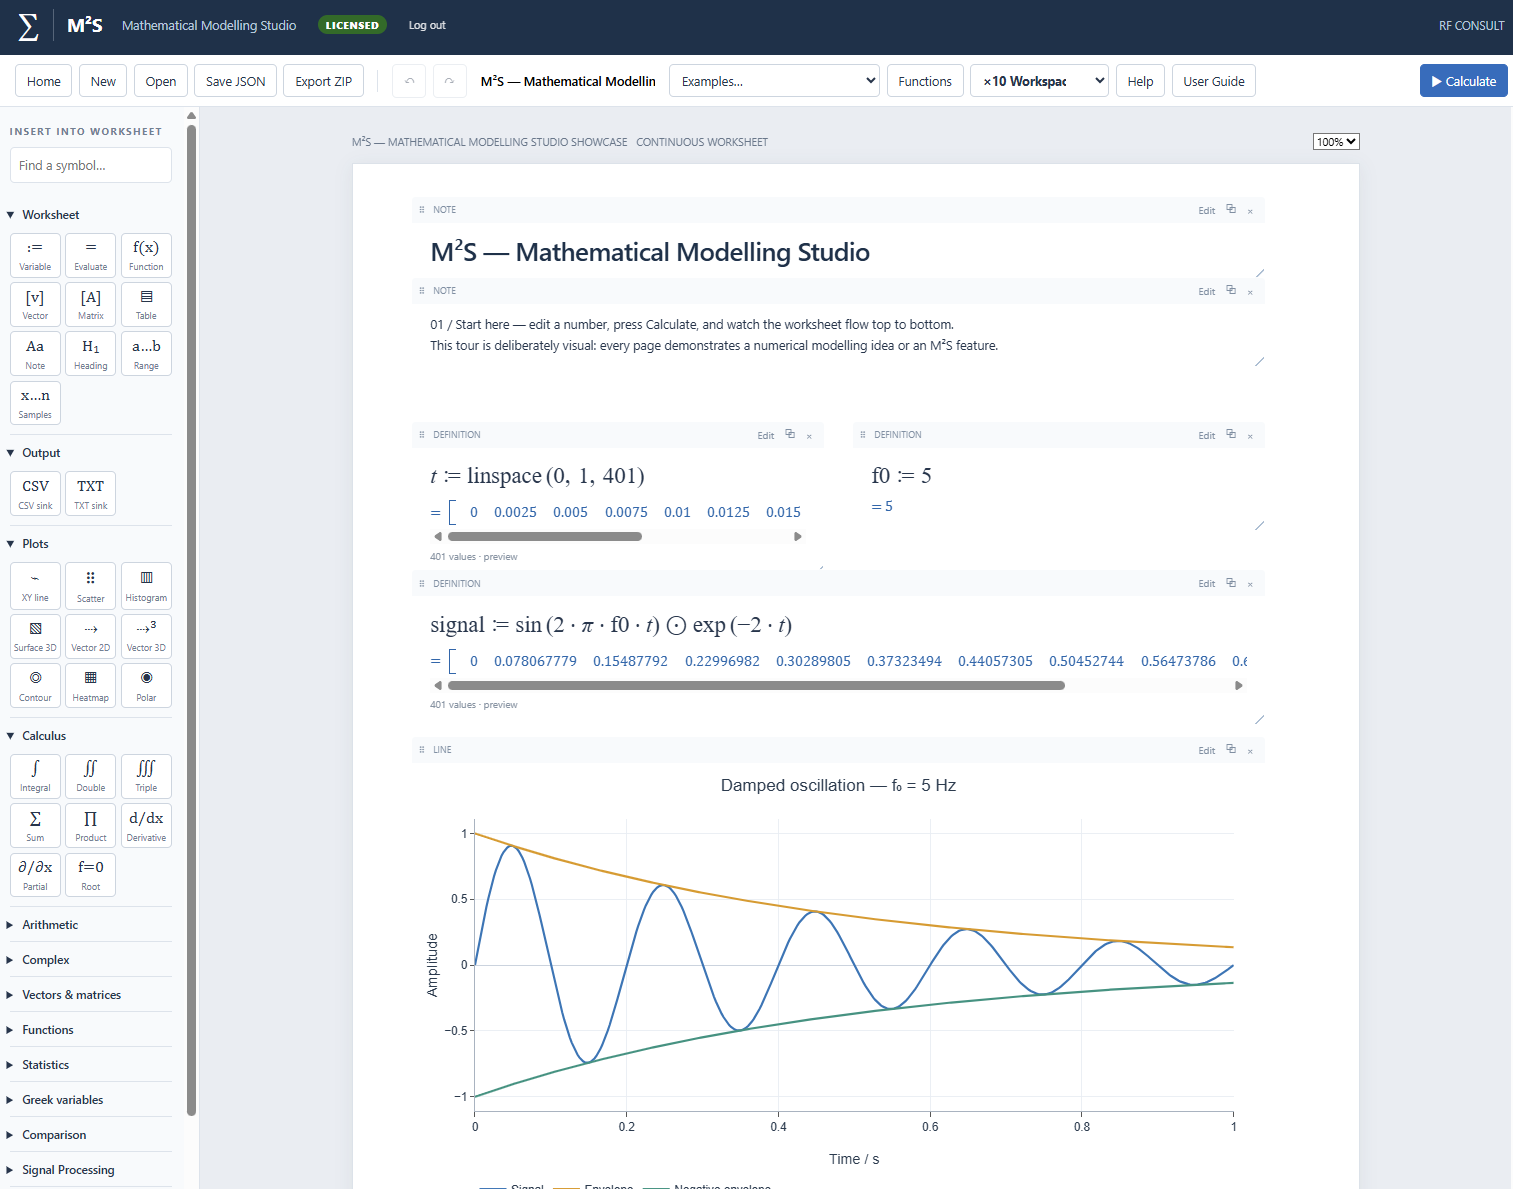Insert a Double integral operator
Viewport: 1513px width, 1189px height.
click(x=90, y=776)
